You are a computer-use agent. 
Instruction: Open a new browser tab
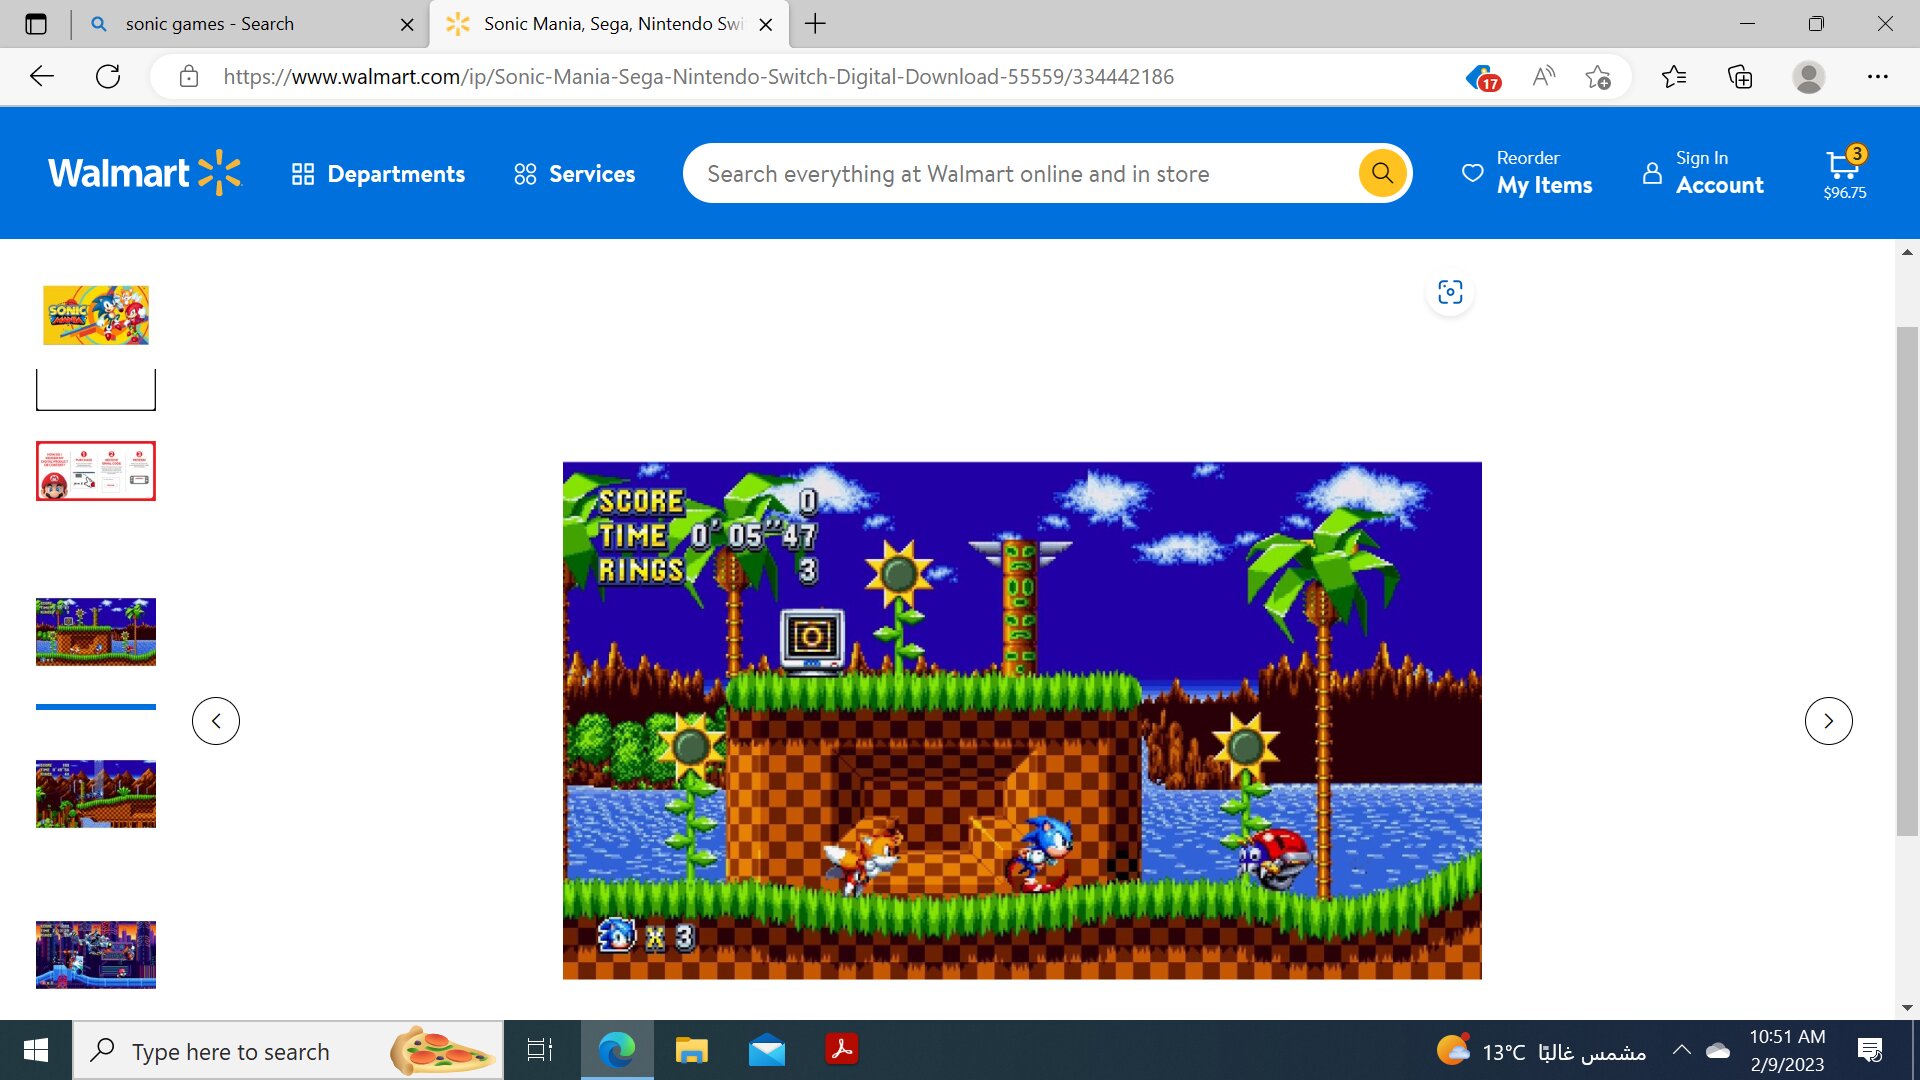click(x=815, y=24)
